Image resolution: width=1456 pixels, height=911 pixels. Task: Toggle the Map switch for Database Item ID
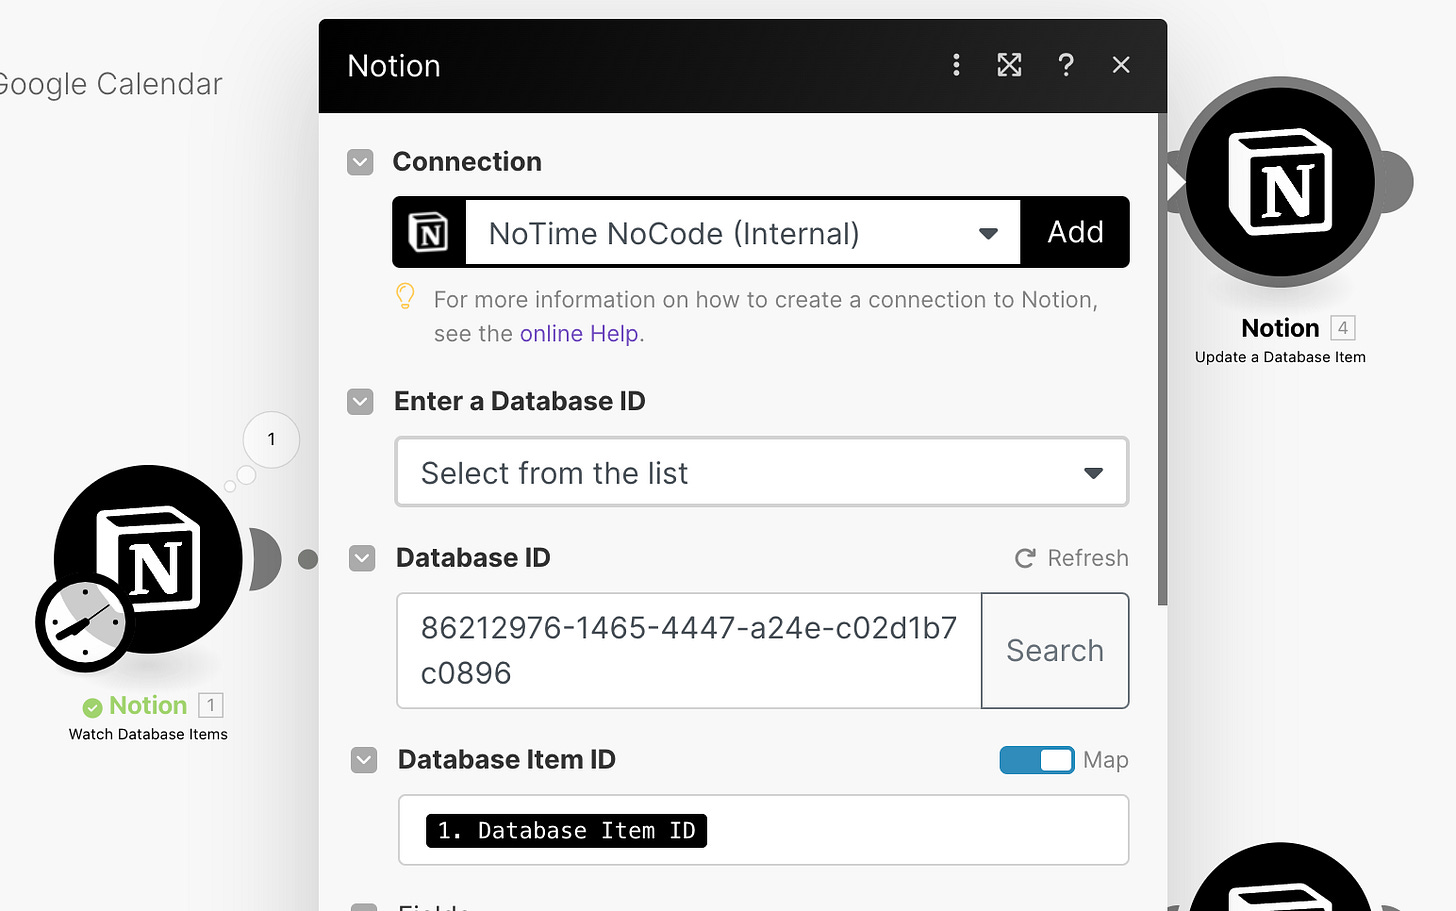(1036, 760)
